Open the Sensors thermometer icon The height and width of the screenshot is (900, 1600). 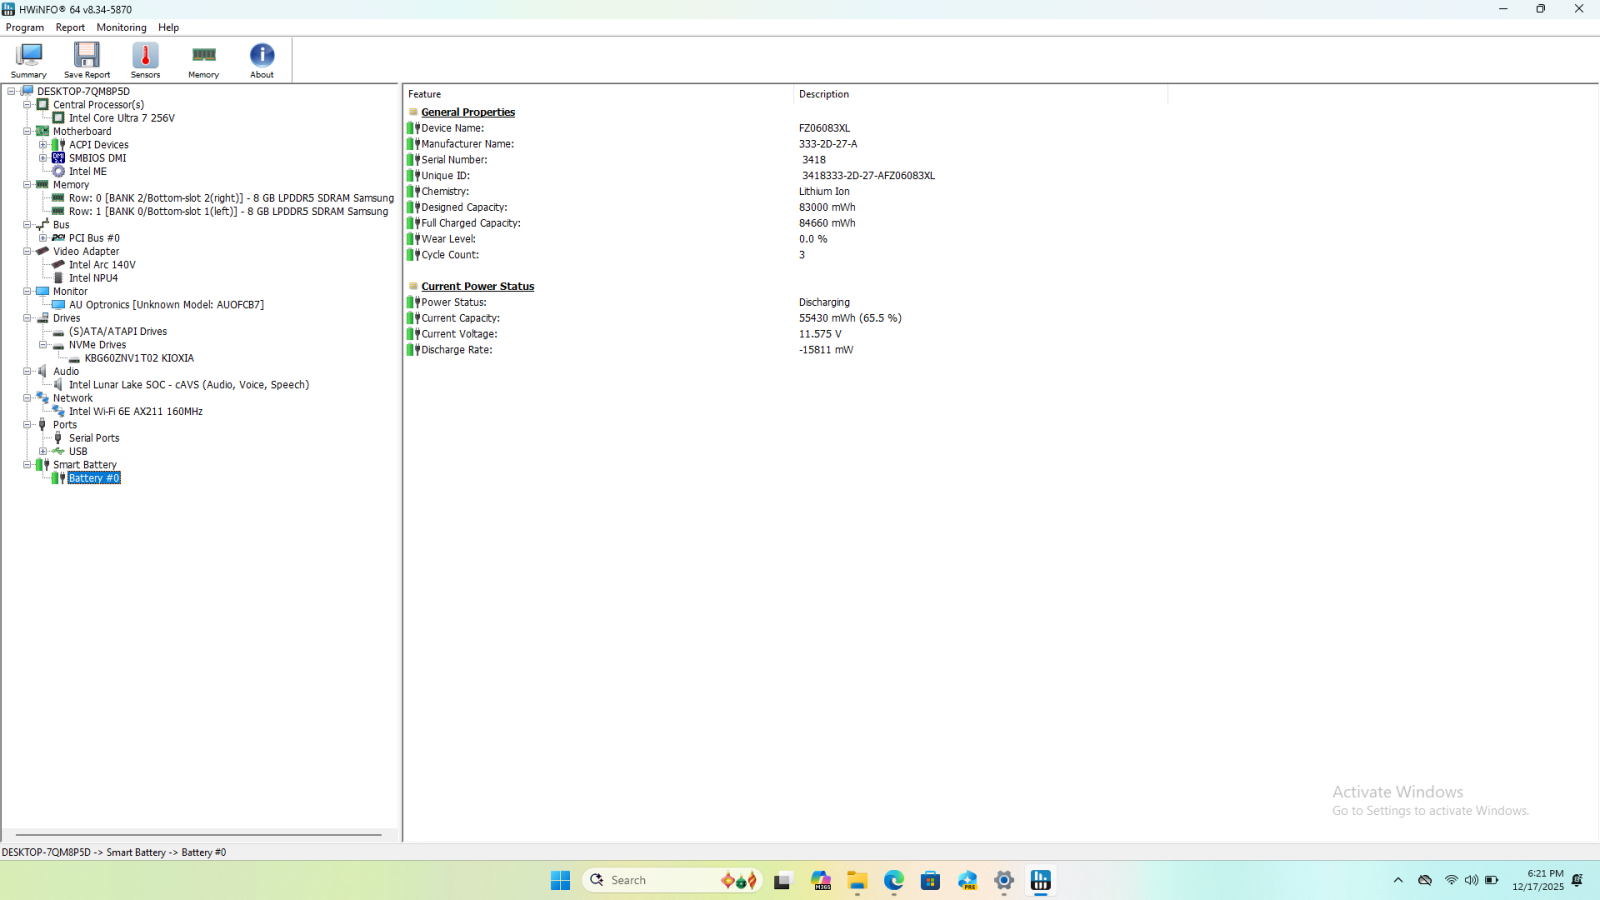point(145,60)
